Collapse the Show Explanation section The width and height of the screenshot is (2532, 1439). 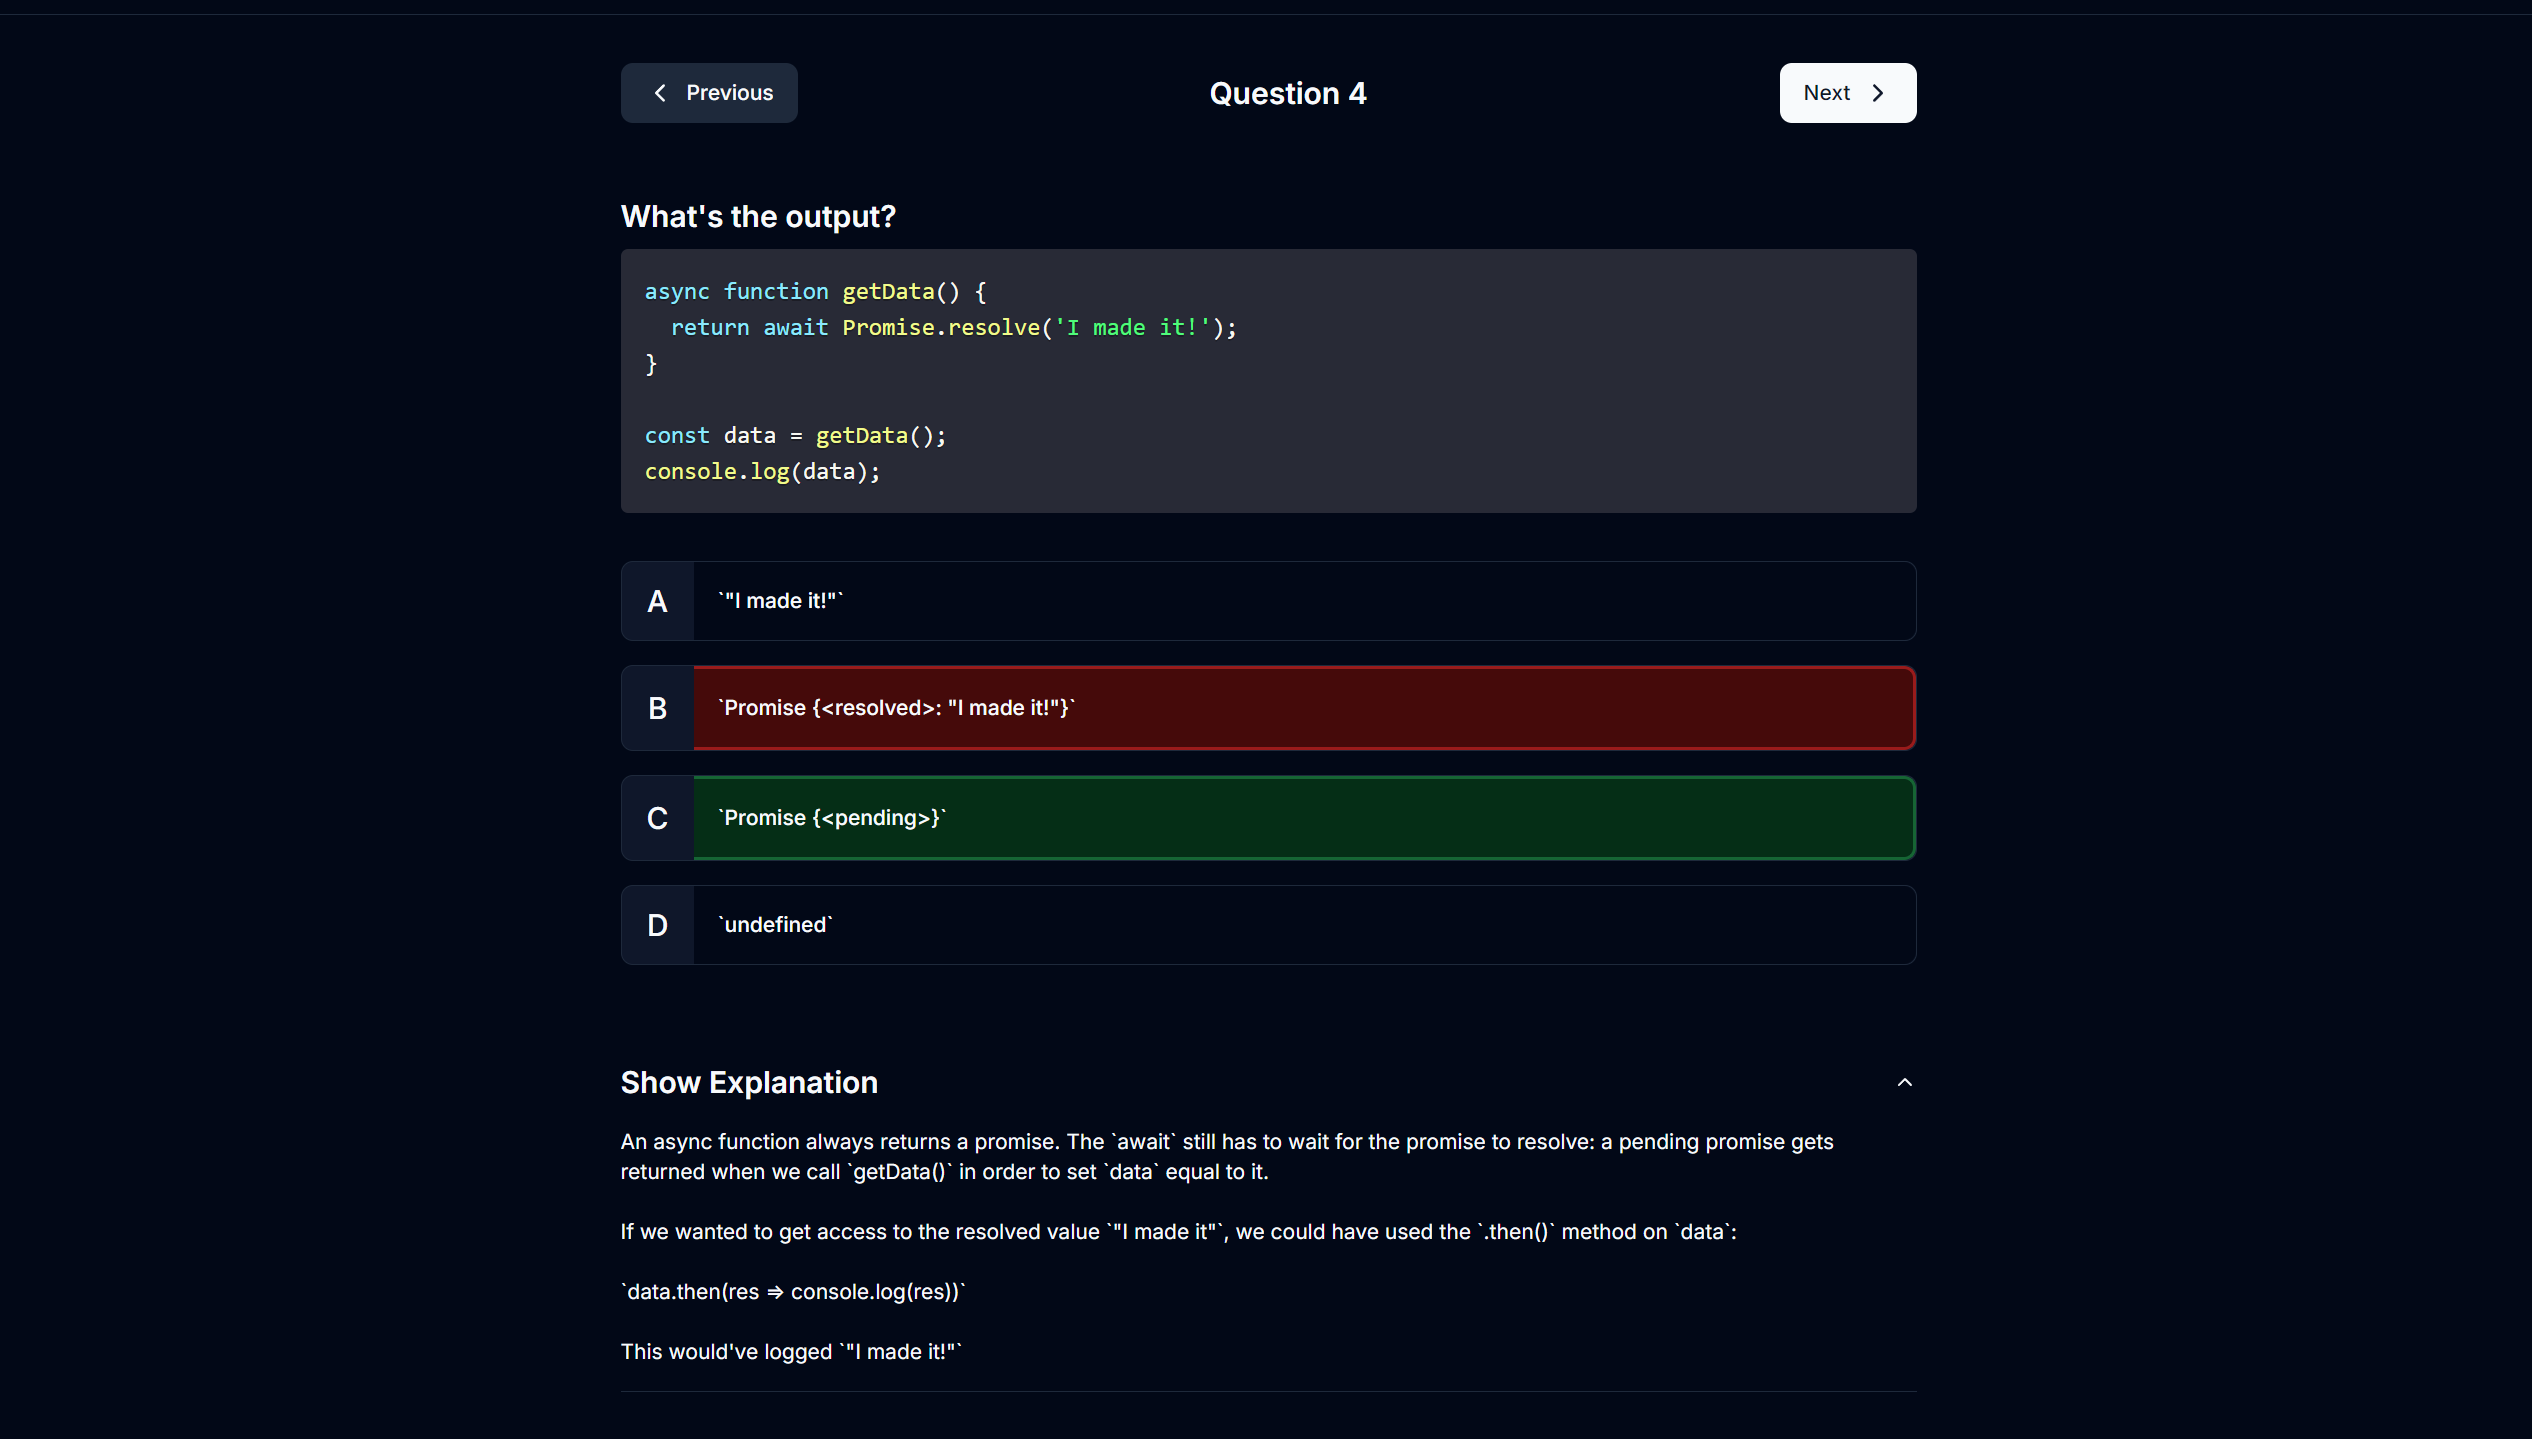point(1268,1082)
